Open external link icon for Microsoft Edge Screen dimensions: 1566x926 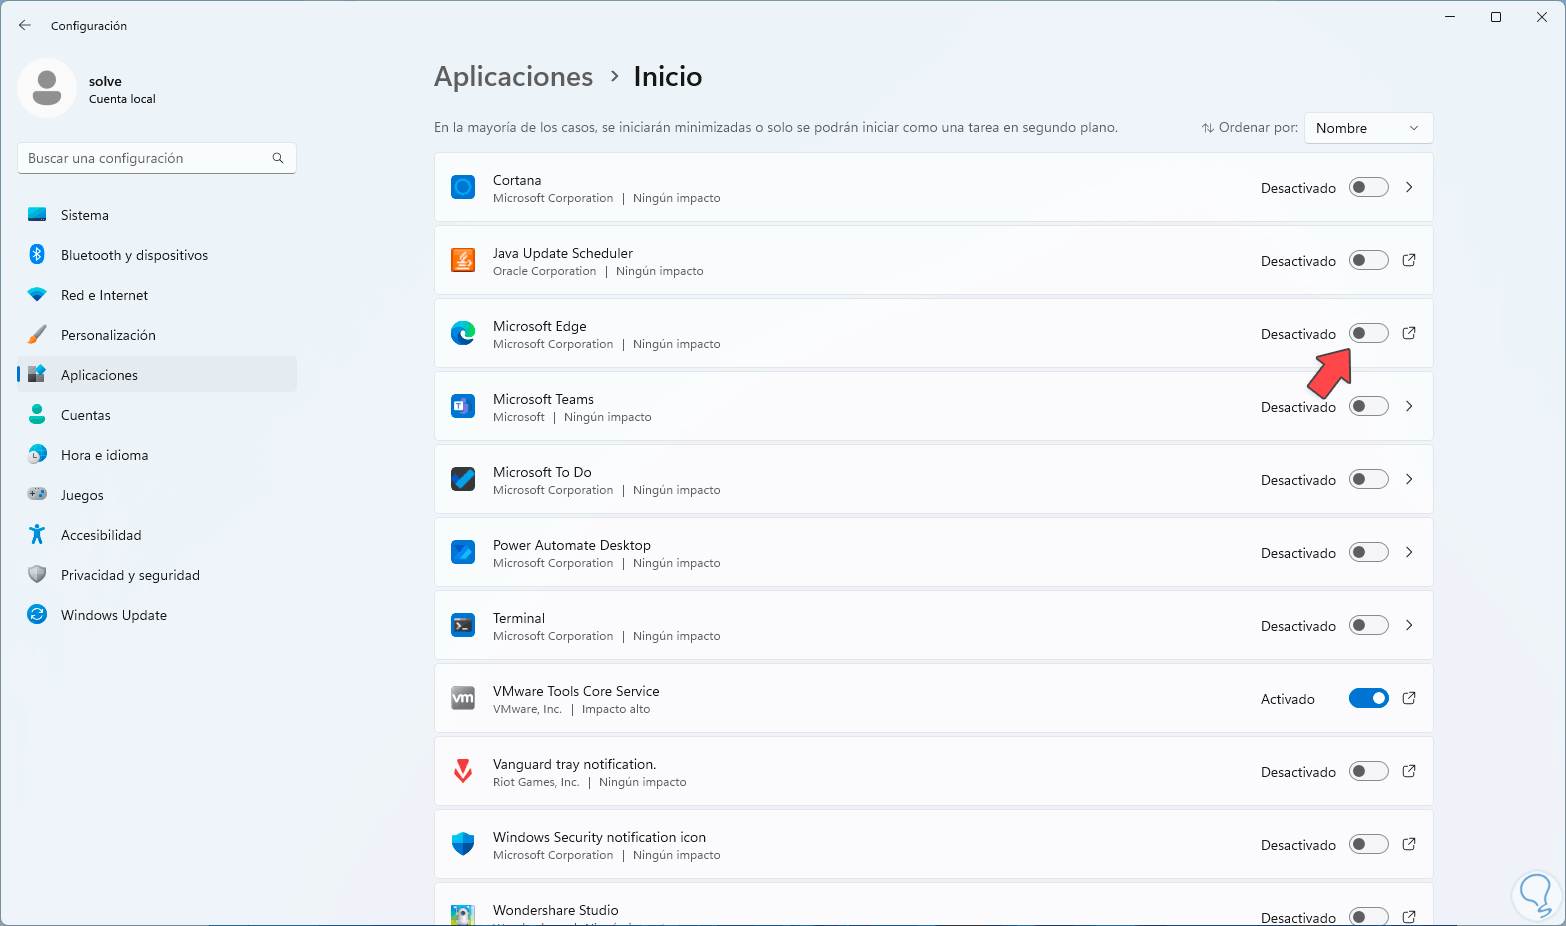(1409, 334)
